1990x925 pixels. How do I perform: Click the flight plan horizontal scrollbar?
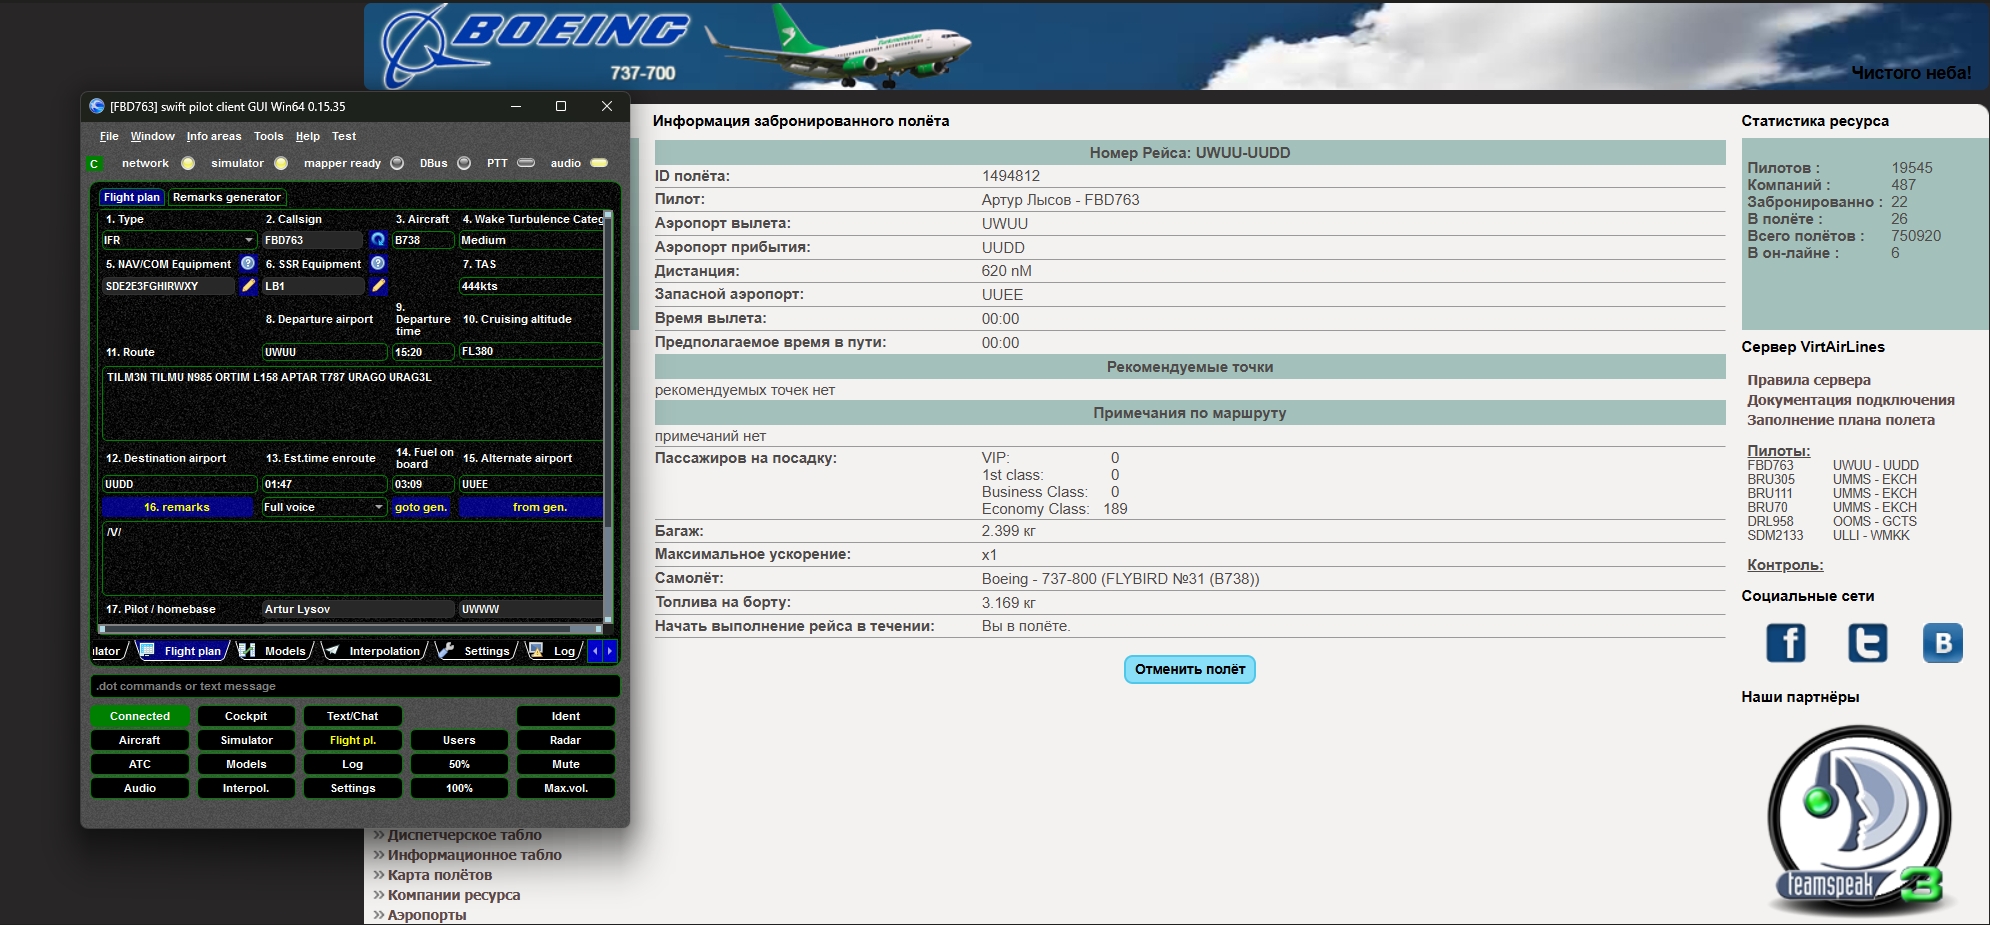coord(350,629)
